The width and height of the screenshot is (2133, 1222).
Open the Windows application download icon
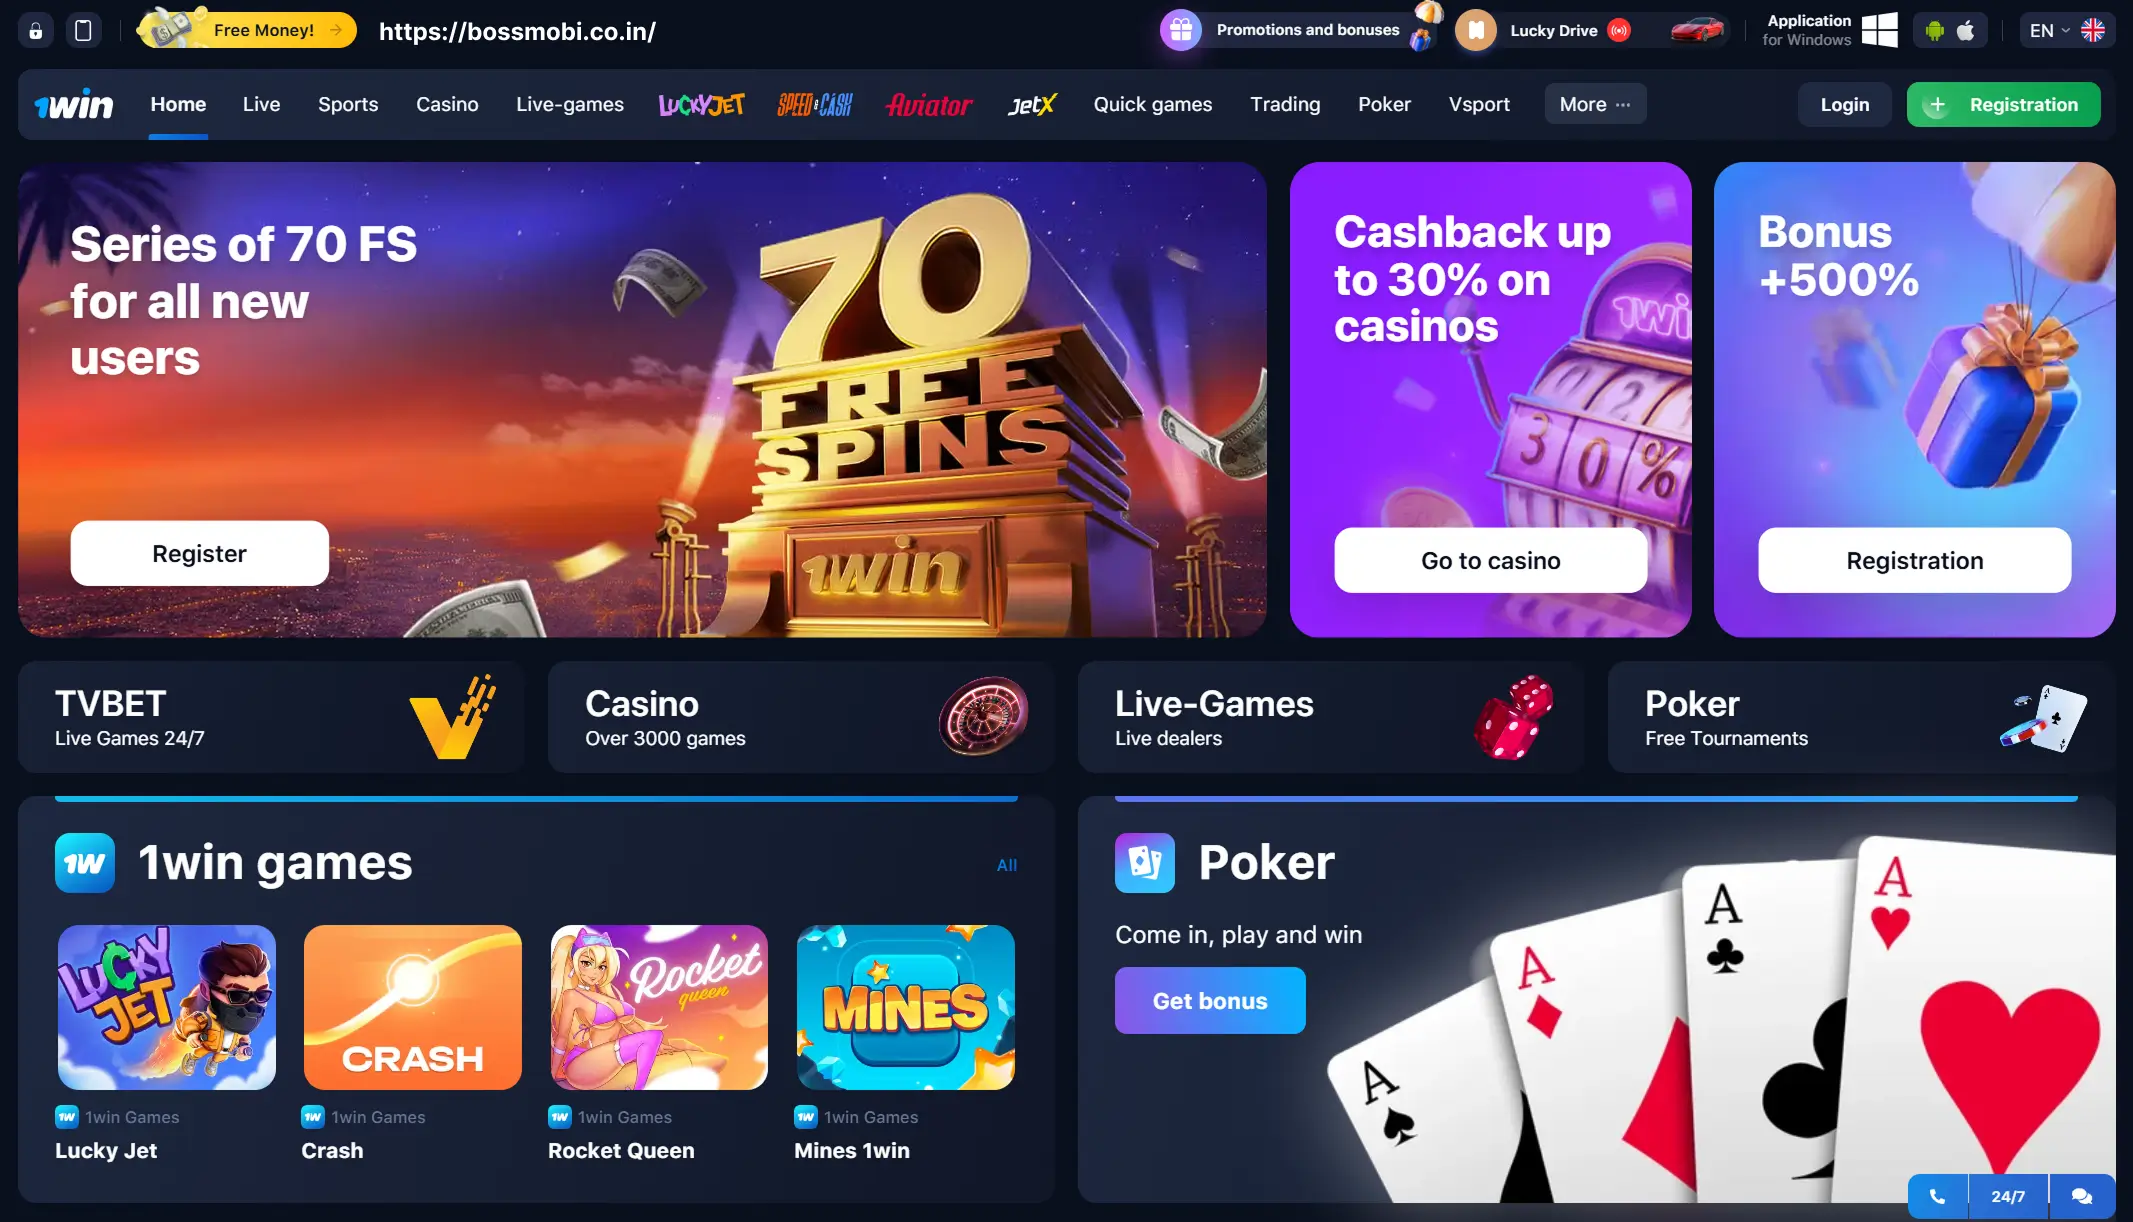pos(1879,30)
